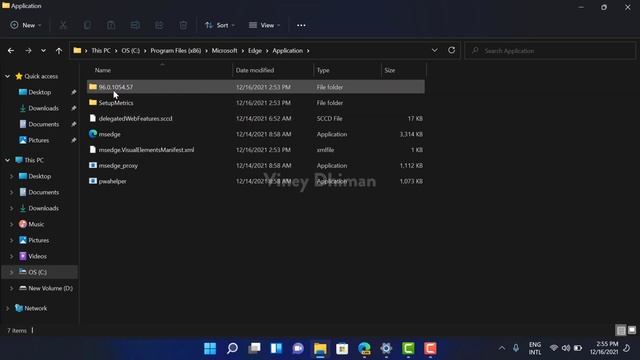Expand the Network node
Image resolution: width=640 pixels, height=360 pixels.
(x=7, y=308)
